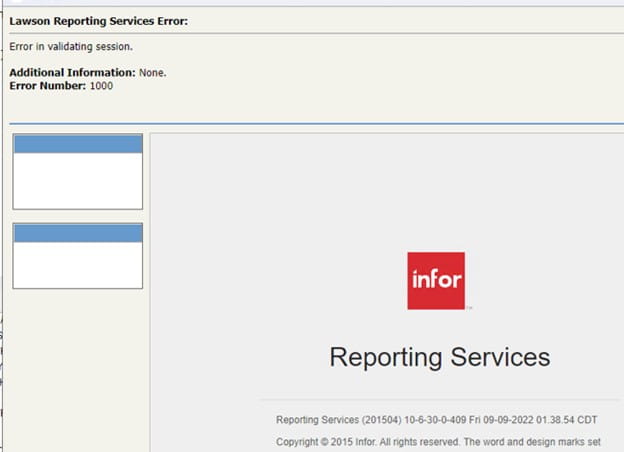Click the 'Copyright © 2015 Infor' line
Screen dimensions: 624x452
438,442
